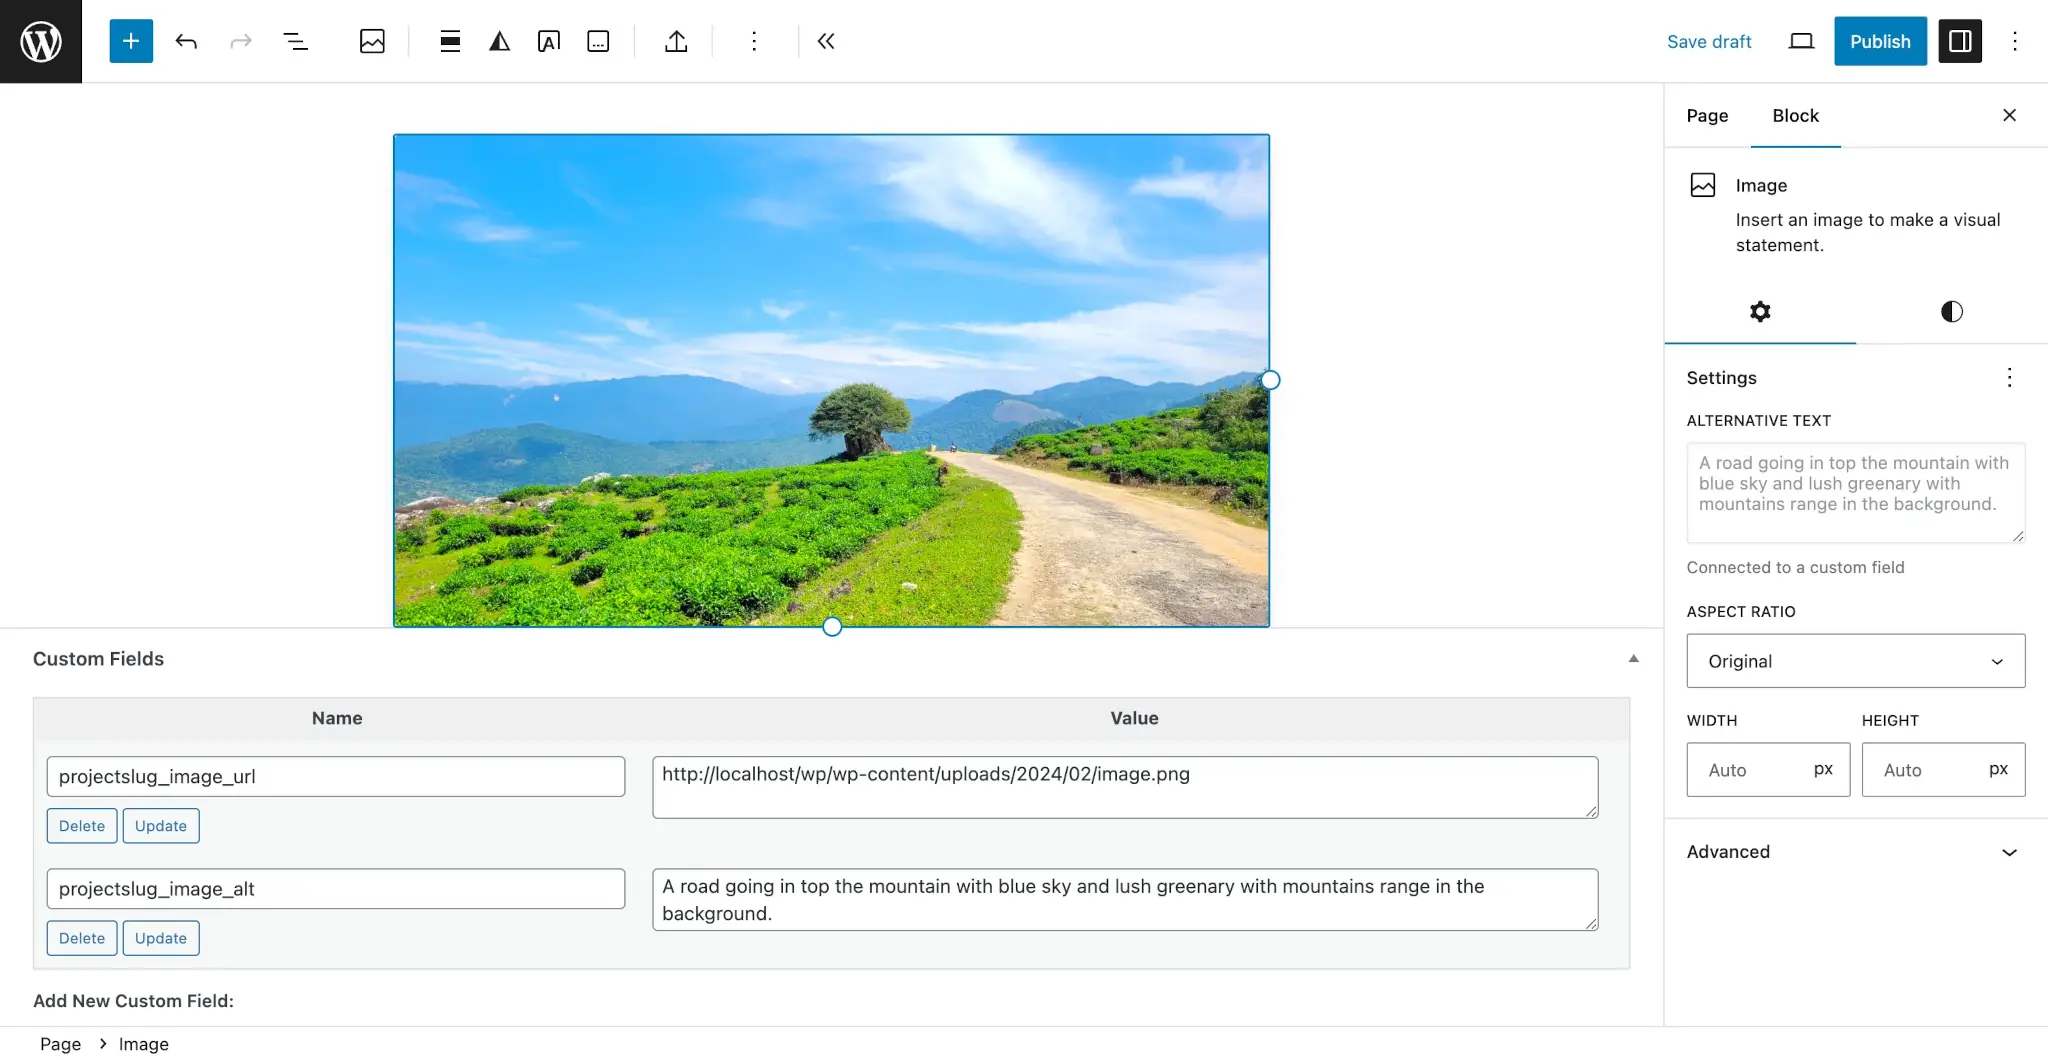Switch to the Block tab
This screenshot has width=2048, height=1060.
1795,115
